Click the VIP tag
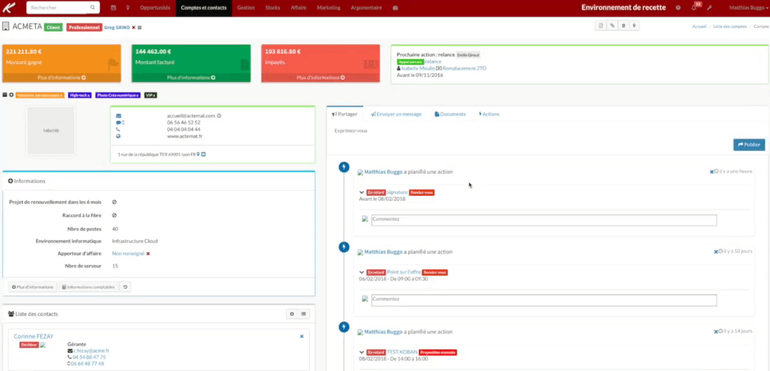The width and height of the screenshot is (770, 371). coord(150,95)
